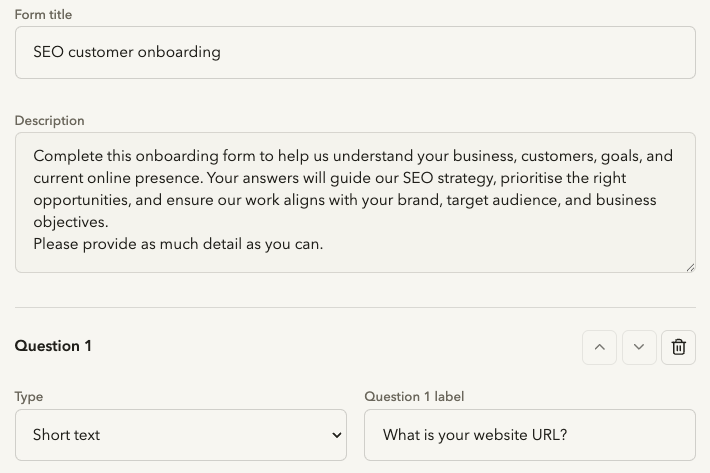Click the "Description" field label
The width and height of the screenshot is (710, 473).
(49, 121)
